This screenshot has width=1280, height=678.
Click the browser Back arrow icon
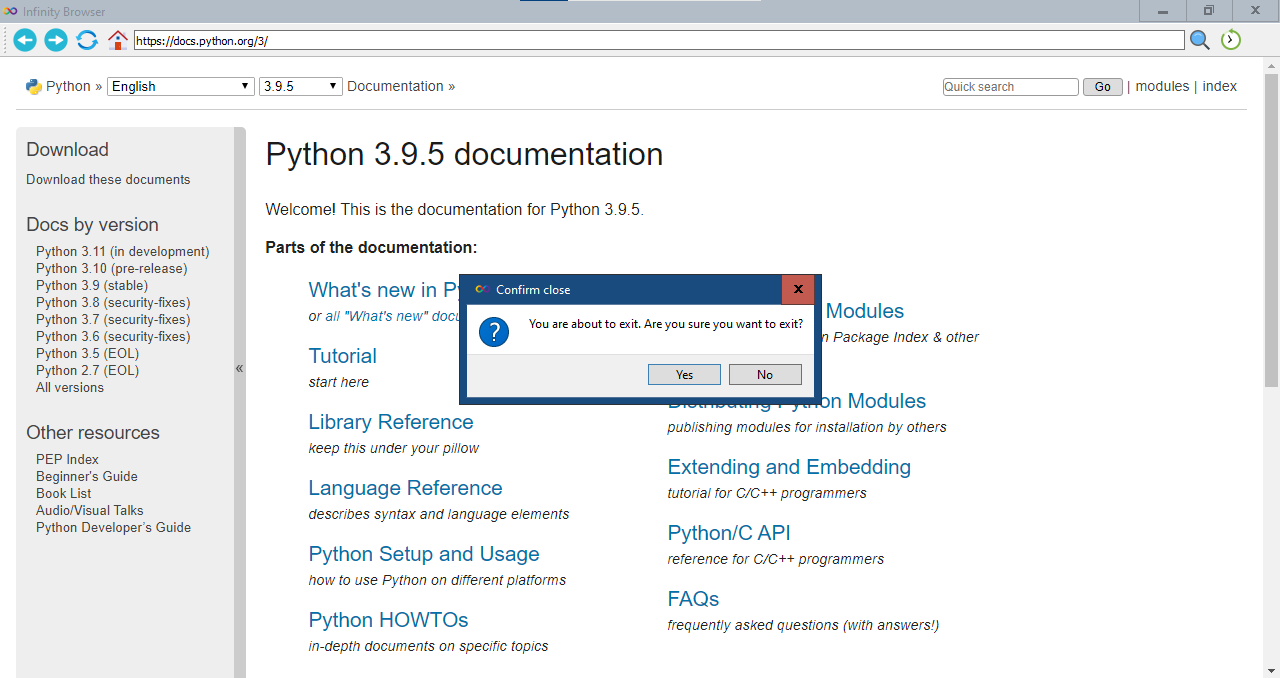pyautogui.click(x=25, y=40)
